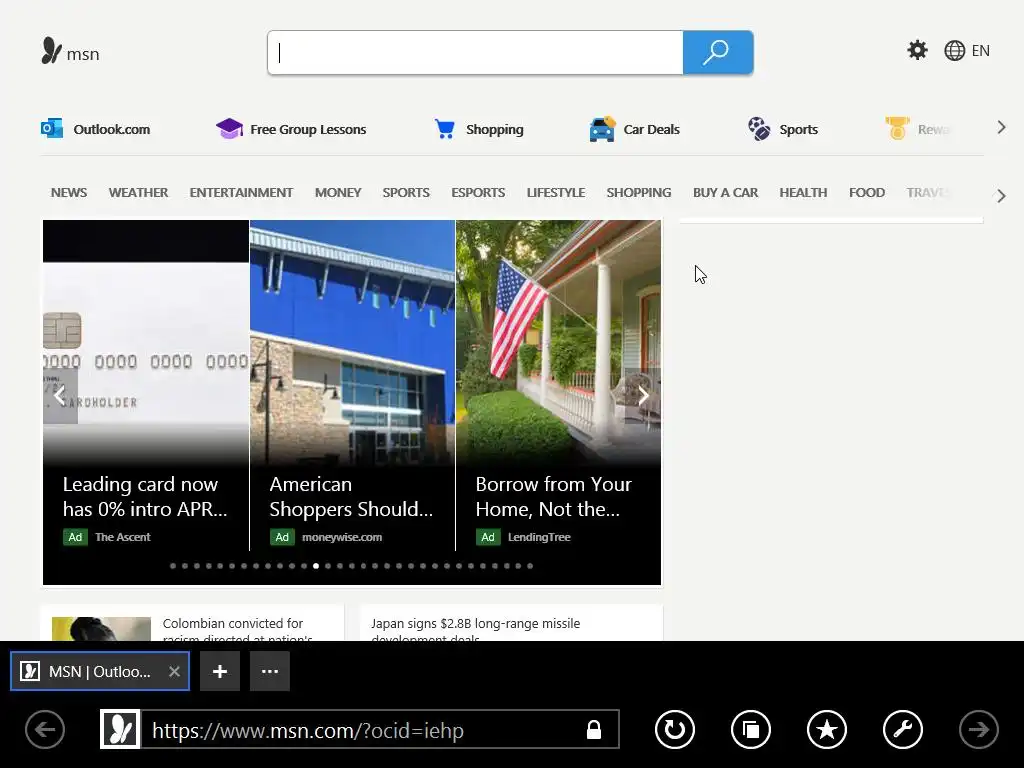Screen dimensions: 1024x768
Task: Click the globe language icon
Action: coord(954,50)
